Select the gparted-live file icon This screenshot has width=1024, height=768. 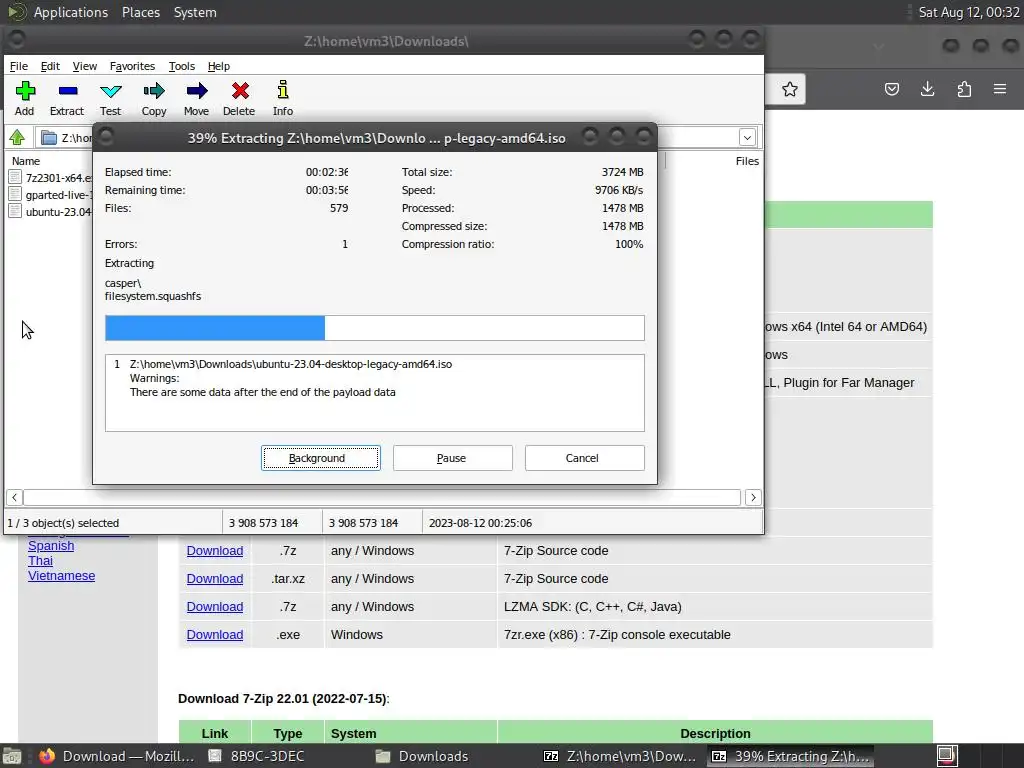pos(16,194)
